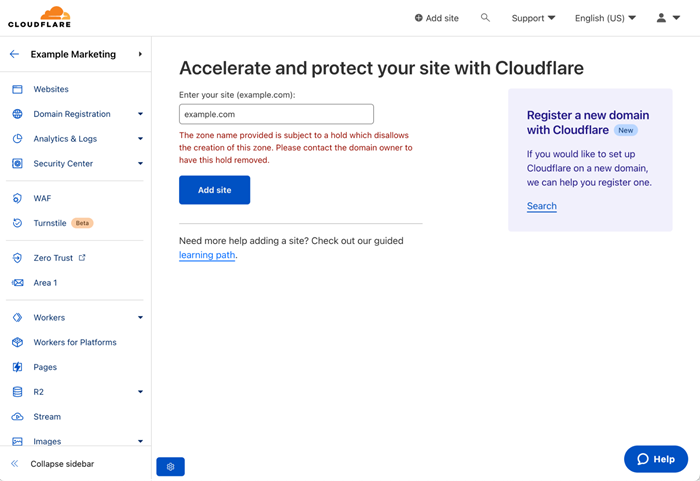The height and width of the screenshot is (481, 700).
Task: Open the user account menu
Action: 667,18
